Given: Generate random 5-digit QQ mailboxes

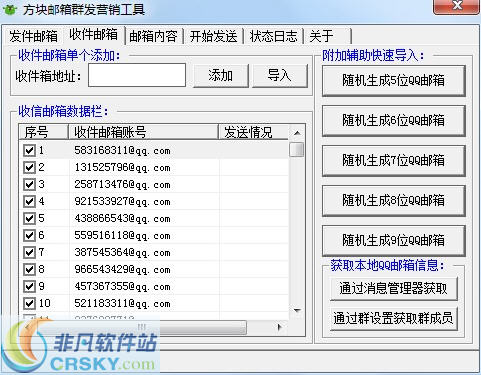Looking at the screenshot, I should (x=393, y=81).
